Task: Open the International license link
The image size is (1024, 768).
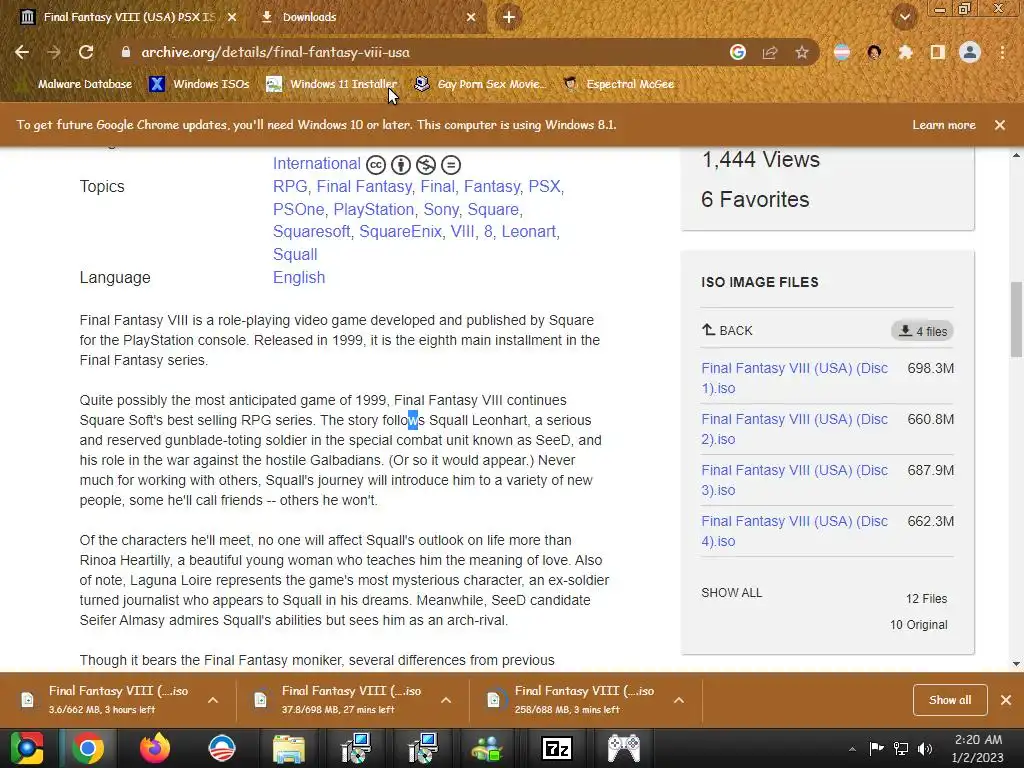Action: [317, 163]
